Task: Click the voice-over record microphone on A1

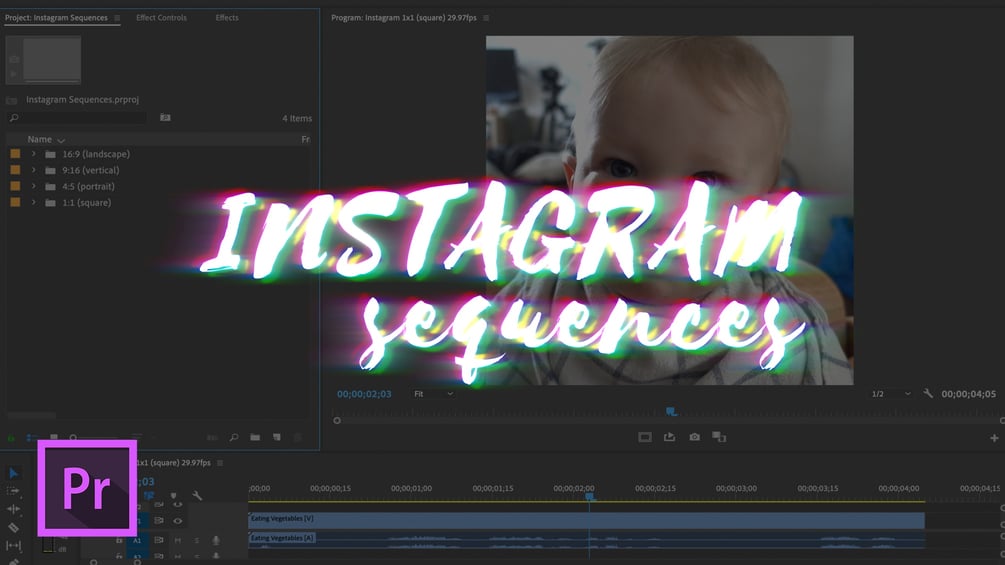Action: point(216,541)
